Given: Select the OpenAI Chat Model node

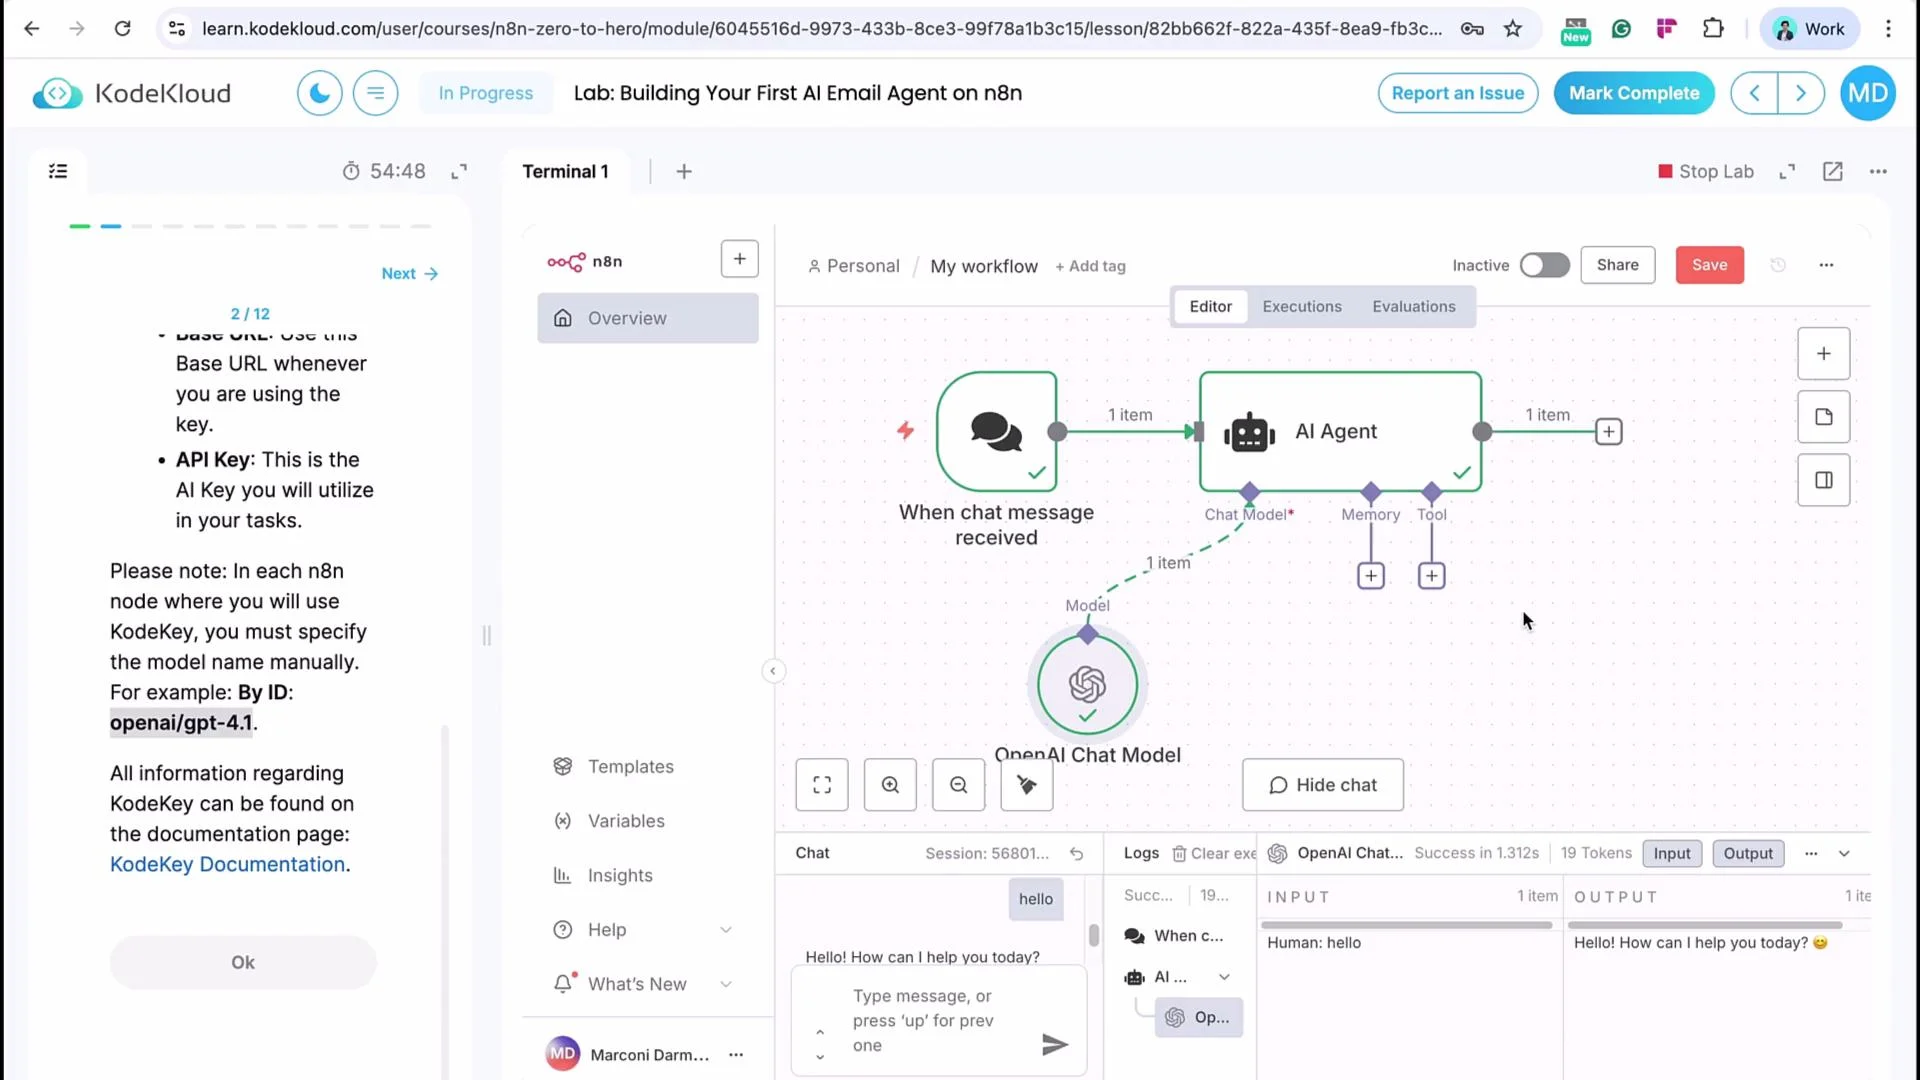Looking at the screenshot, I should 1087,685.
